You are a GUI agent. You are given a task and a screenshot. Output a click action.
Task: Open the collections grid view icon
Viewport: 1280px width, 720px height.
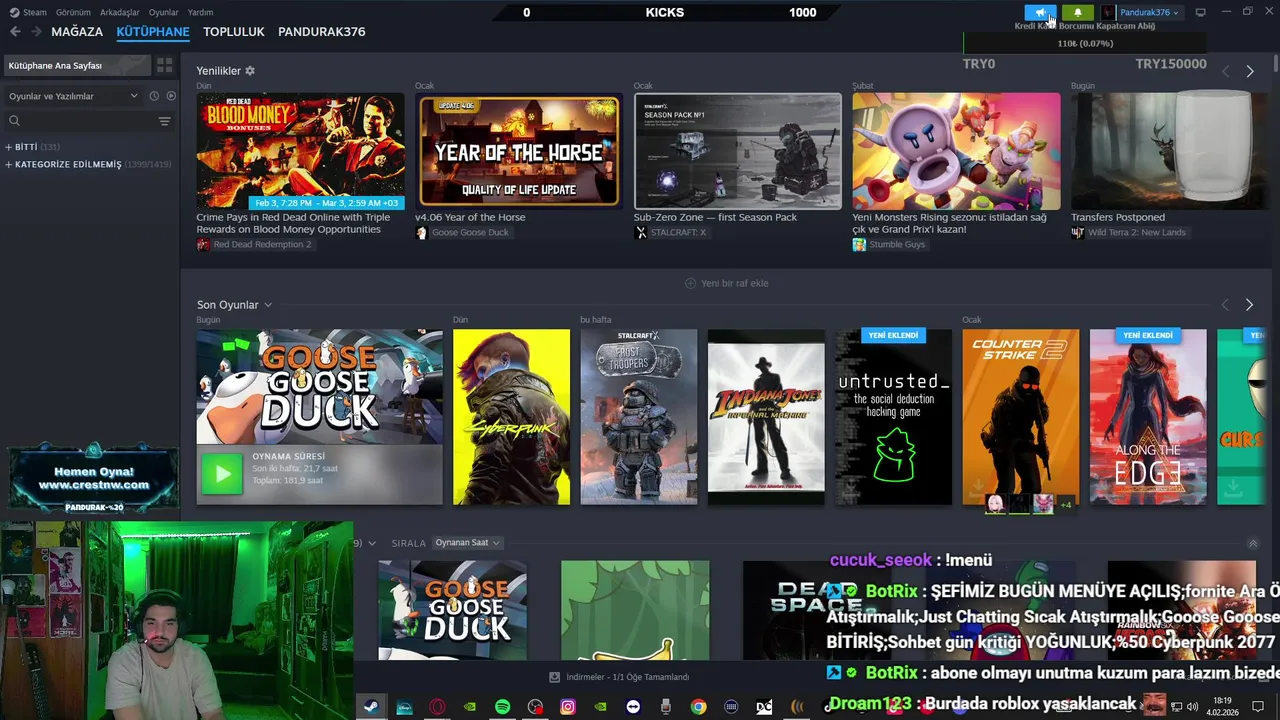tap(165, 65)
